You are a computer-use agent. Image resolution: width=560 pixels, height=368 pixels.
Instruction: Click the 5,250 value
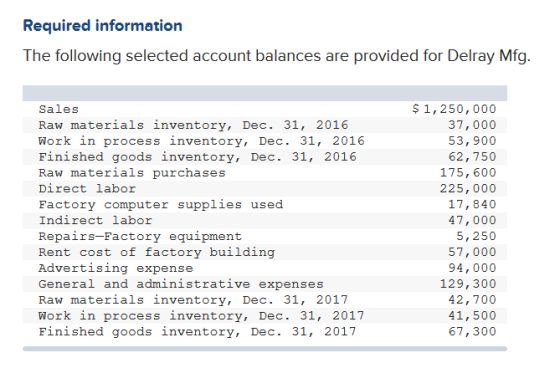[476, 236]
